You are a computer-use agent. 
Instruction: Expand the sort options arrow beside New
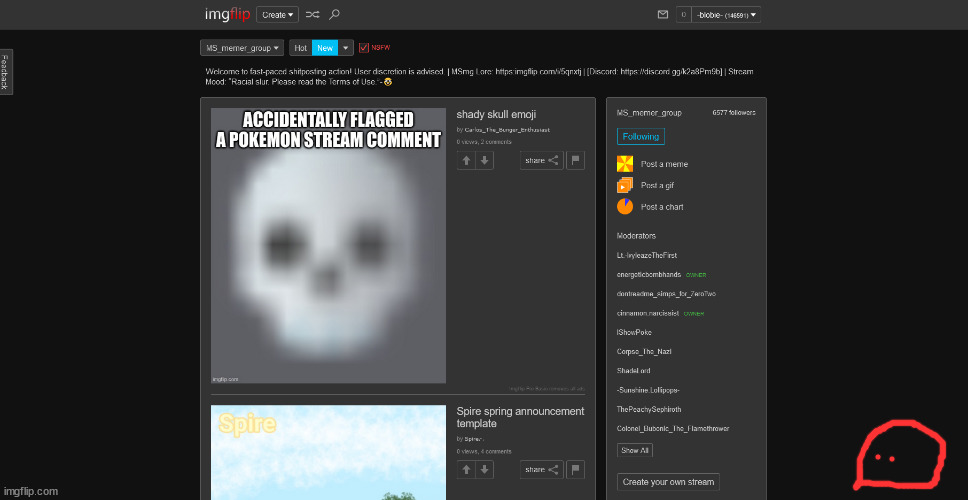[346, 48]
